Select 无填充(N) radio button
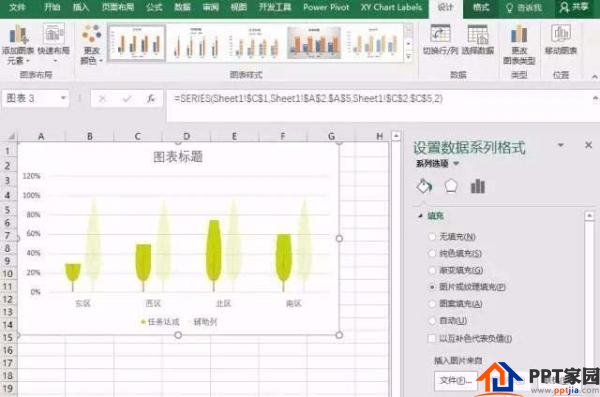The image size is (600, 397). point(432,237)
